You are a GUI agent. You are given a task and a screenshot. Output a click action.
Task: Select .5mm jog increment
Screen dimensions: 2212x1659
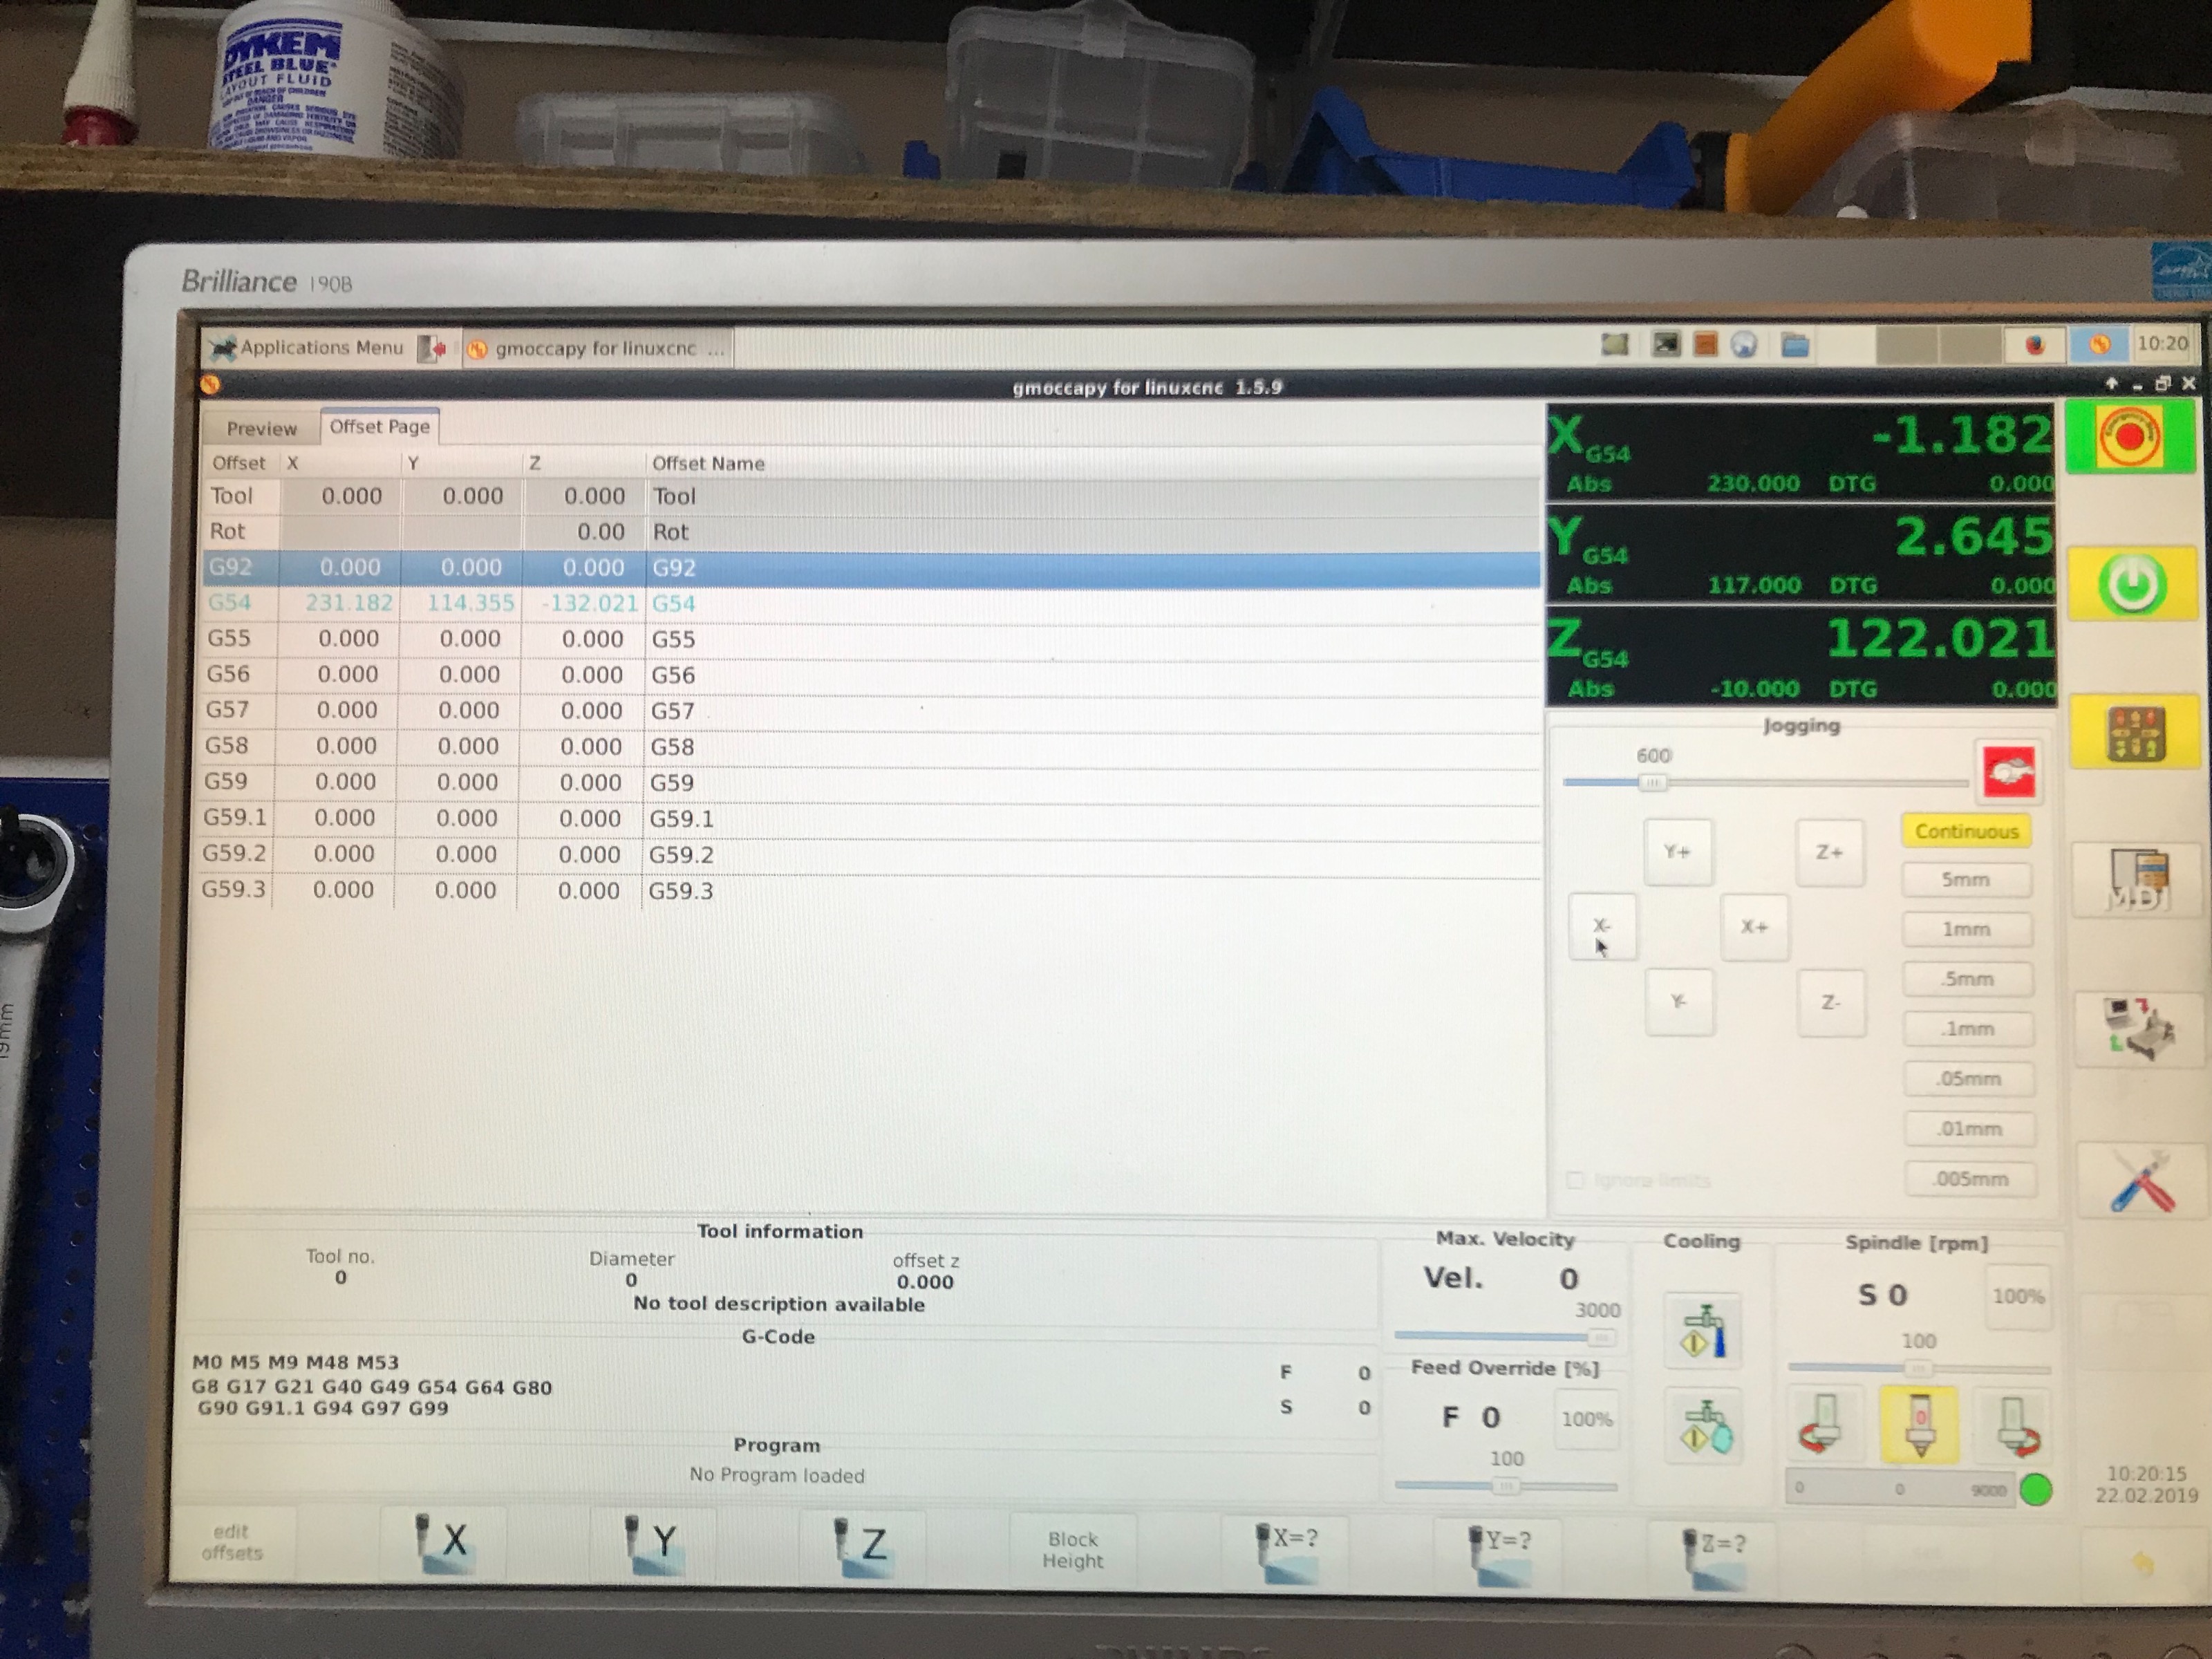point(1968,979)
